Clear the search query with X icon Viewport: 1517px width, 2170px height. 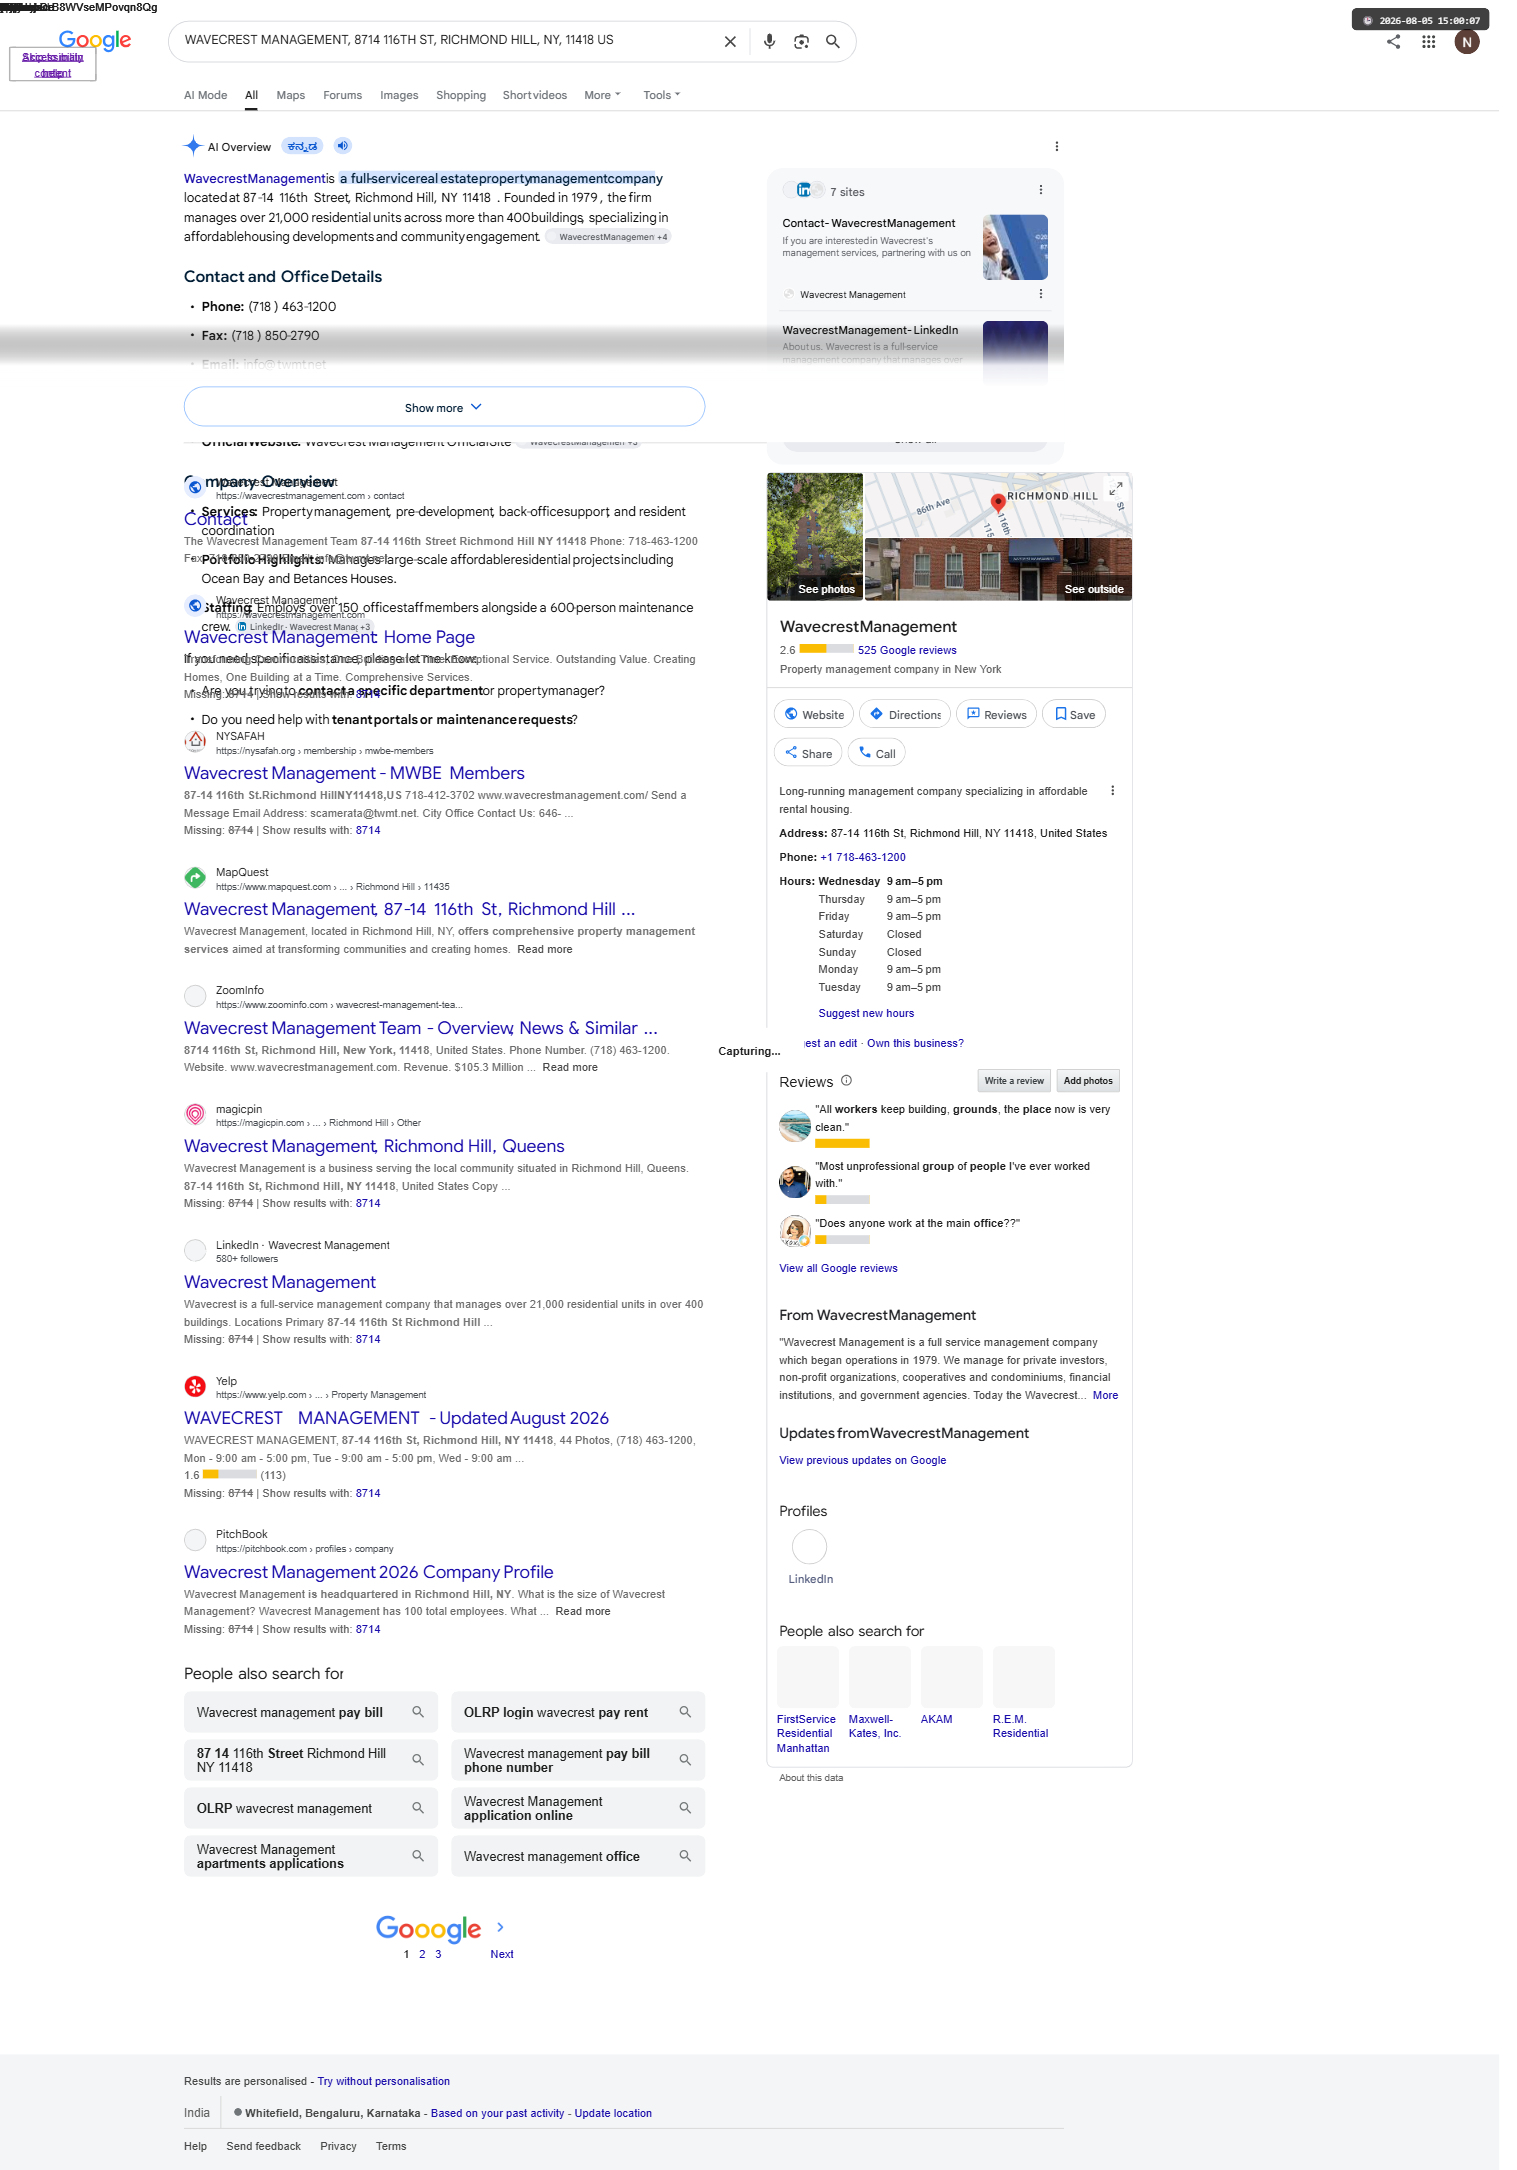730,42
